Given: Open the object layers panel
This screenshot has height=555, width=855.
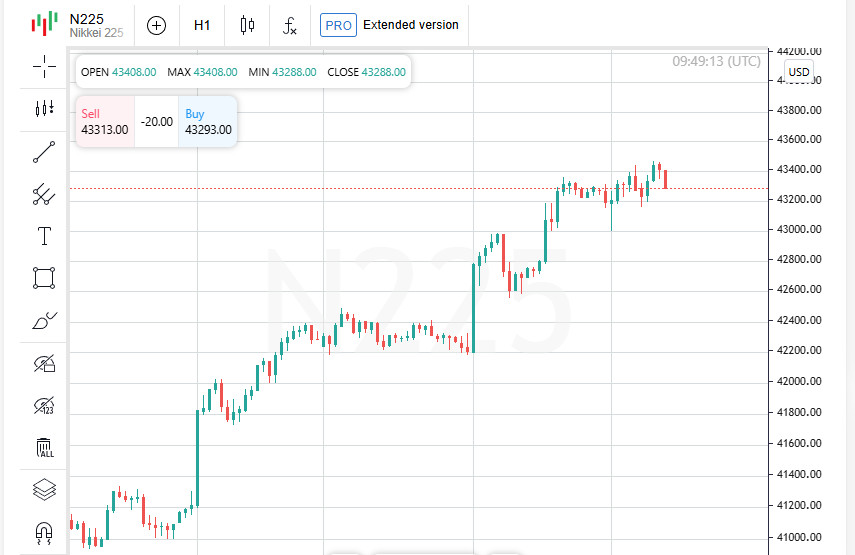Looking at the screenshot, I should point(44,489).
